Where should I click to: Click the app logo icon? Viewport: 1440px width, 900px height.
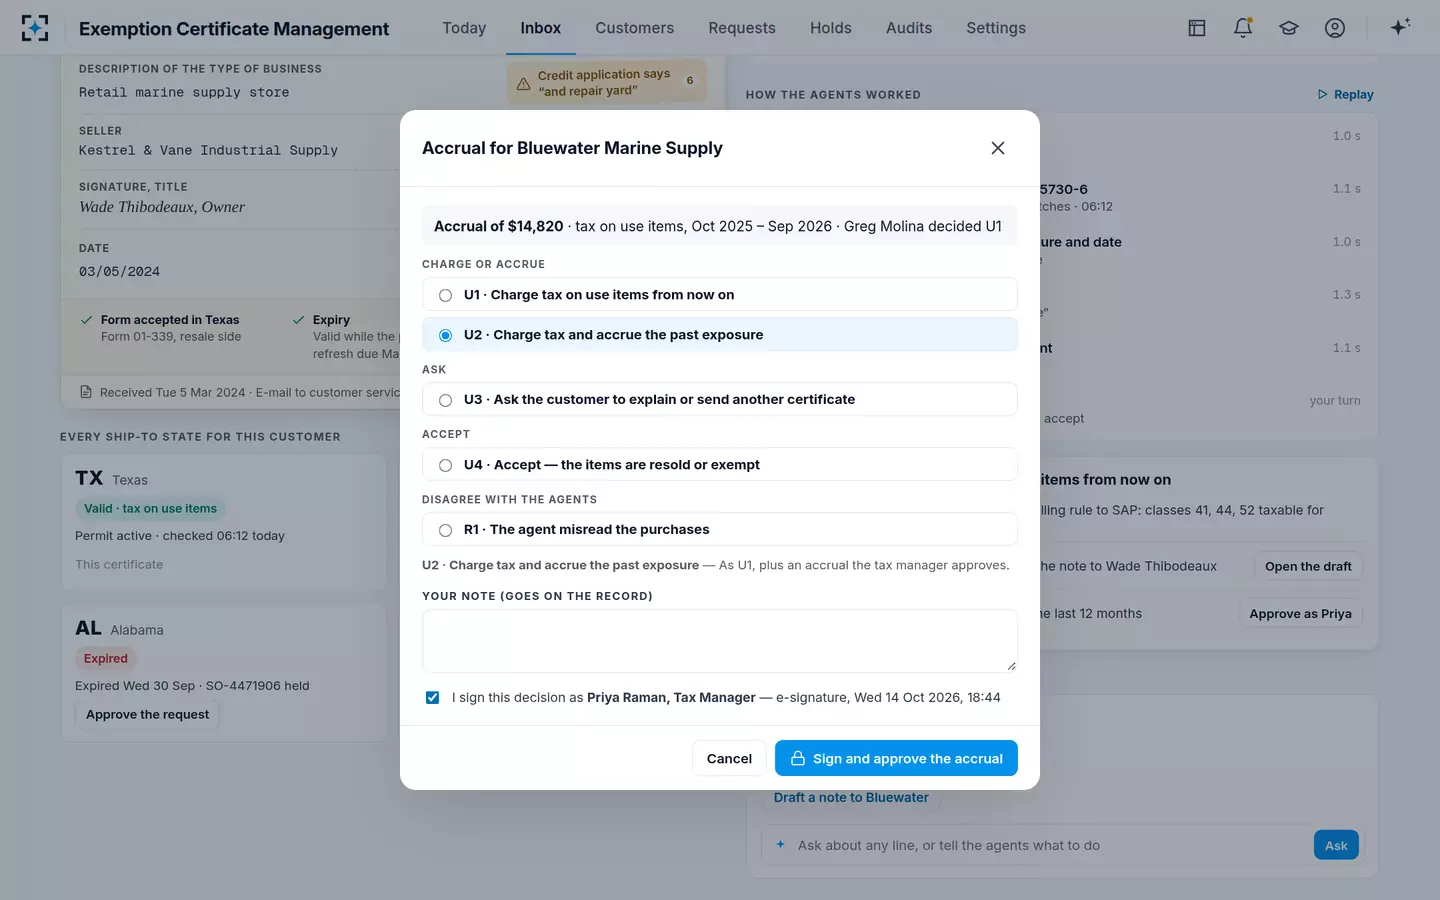click(35, 28)
